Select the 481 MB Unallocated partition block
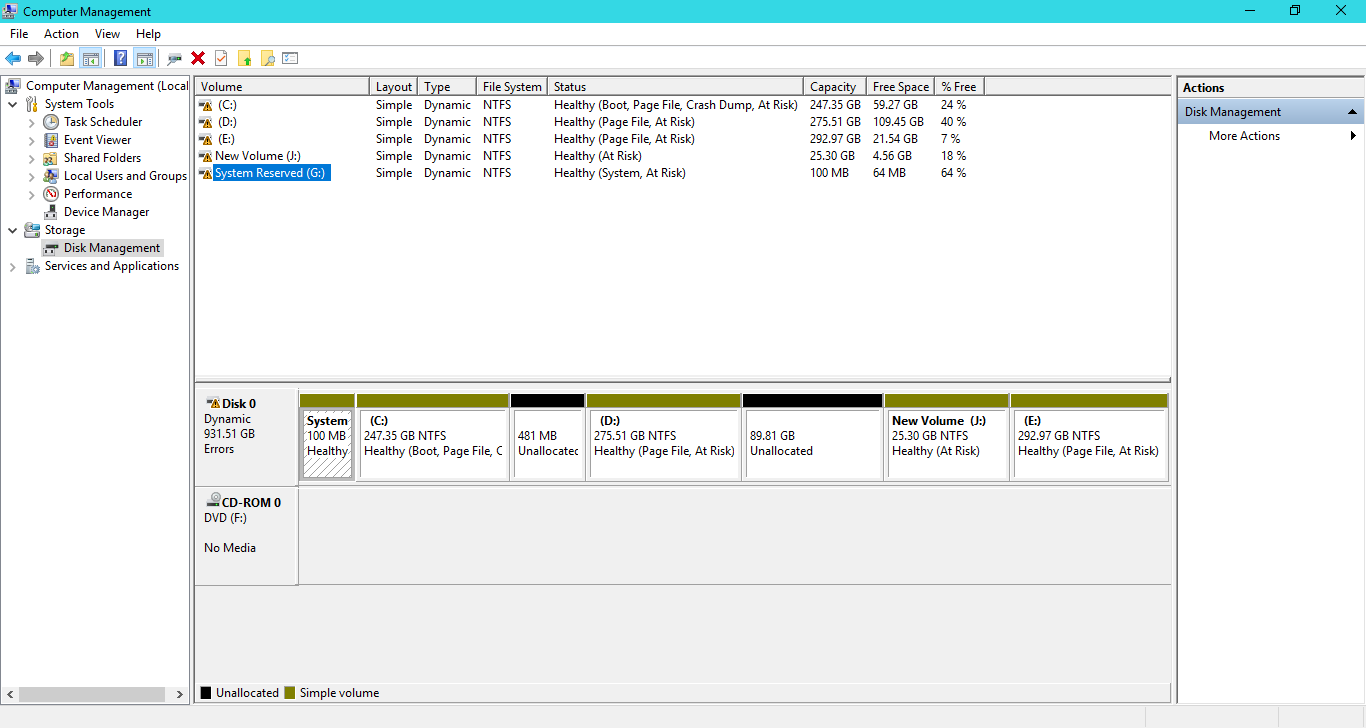Viewport: 1366px width, 728px height. pos(548,440)
